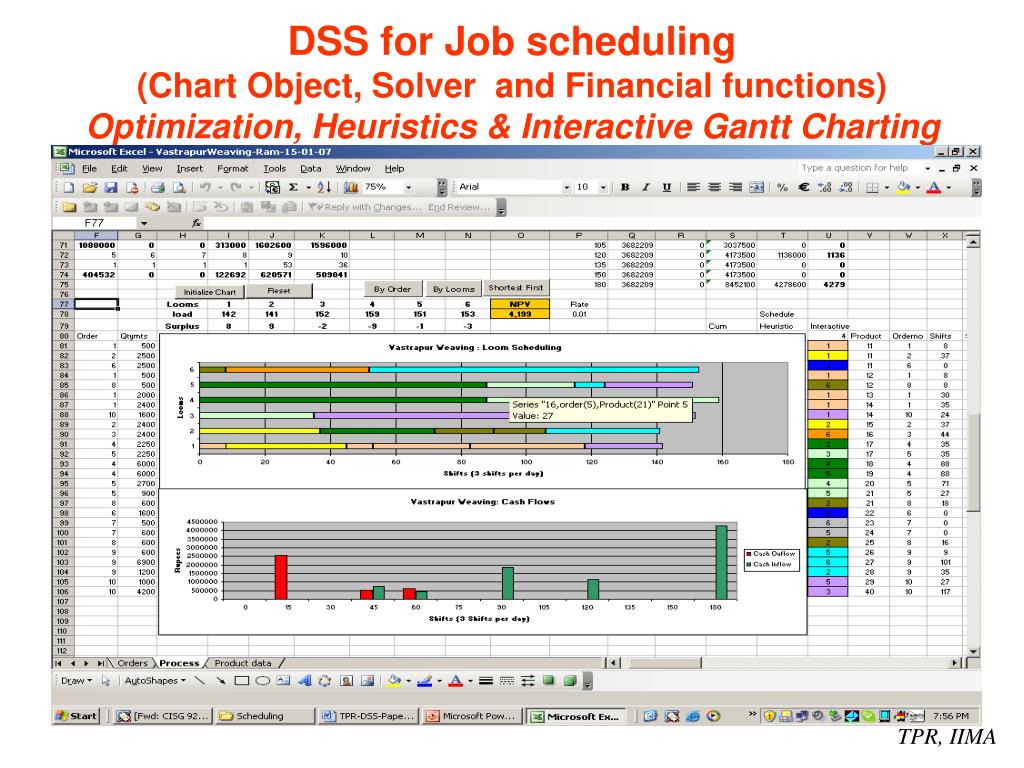Insert WordArt from Drawing toolbar
The image size is (1024, 768).
click(304, 680)
